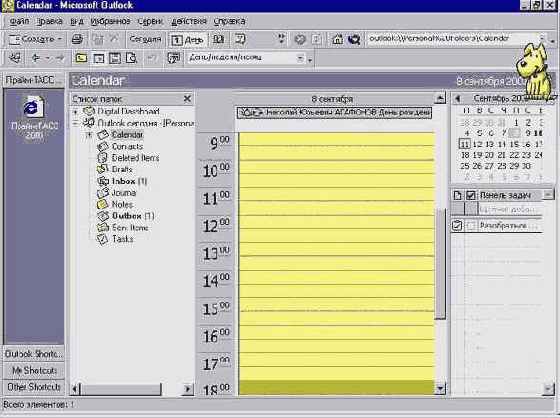Click the calendar vertical scrollbar thumb
Viewport: 560px width, 418px height.
click(x=441, y=264)
